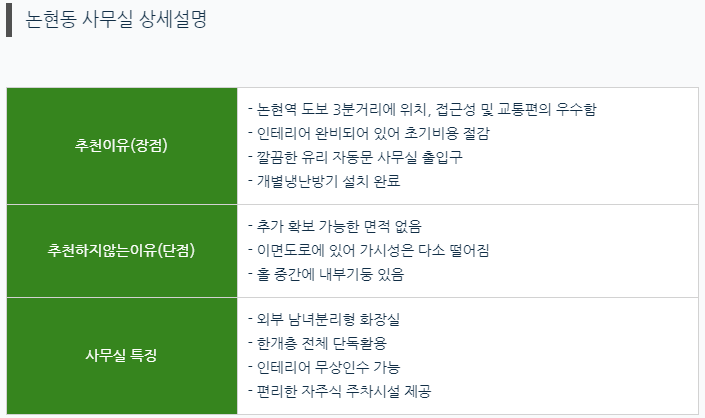
Task: Click the line about 논현역 도보 3분거리
Action: click(x=422, y=109)
